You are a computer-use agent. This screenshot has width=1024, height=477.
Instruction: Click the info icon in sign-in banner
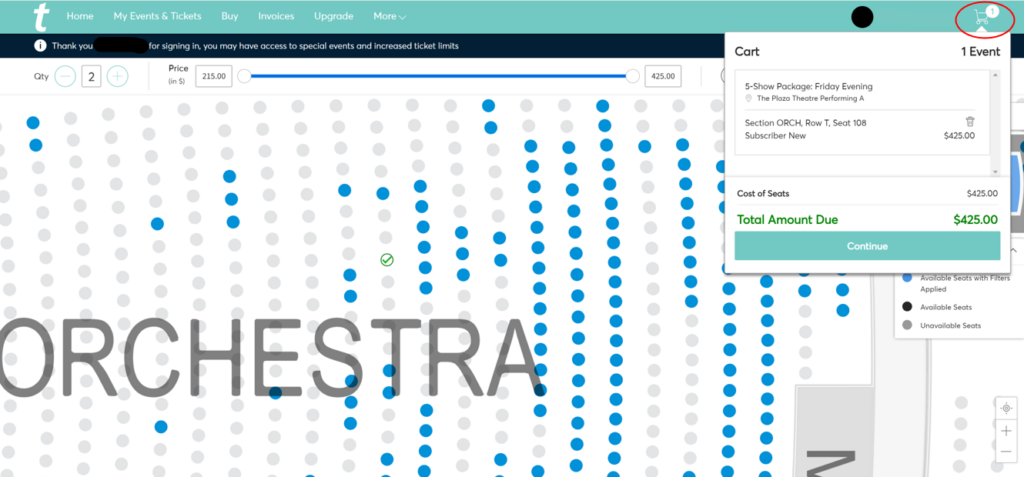tap(40, 46)
